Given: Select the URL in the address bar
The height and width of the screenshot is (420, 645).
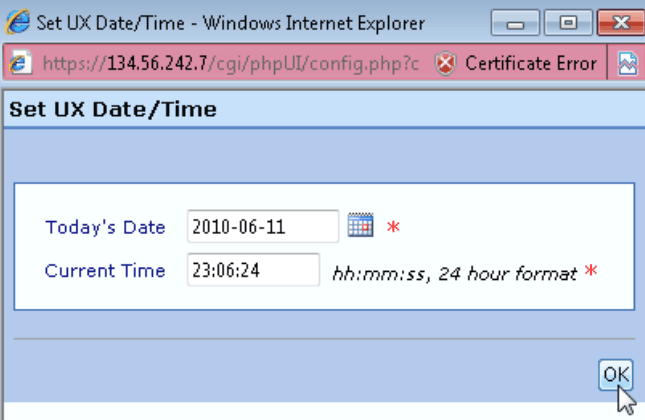Looking at the screenshot, I should [230, 64].
